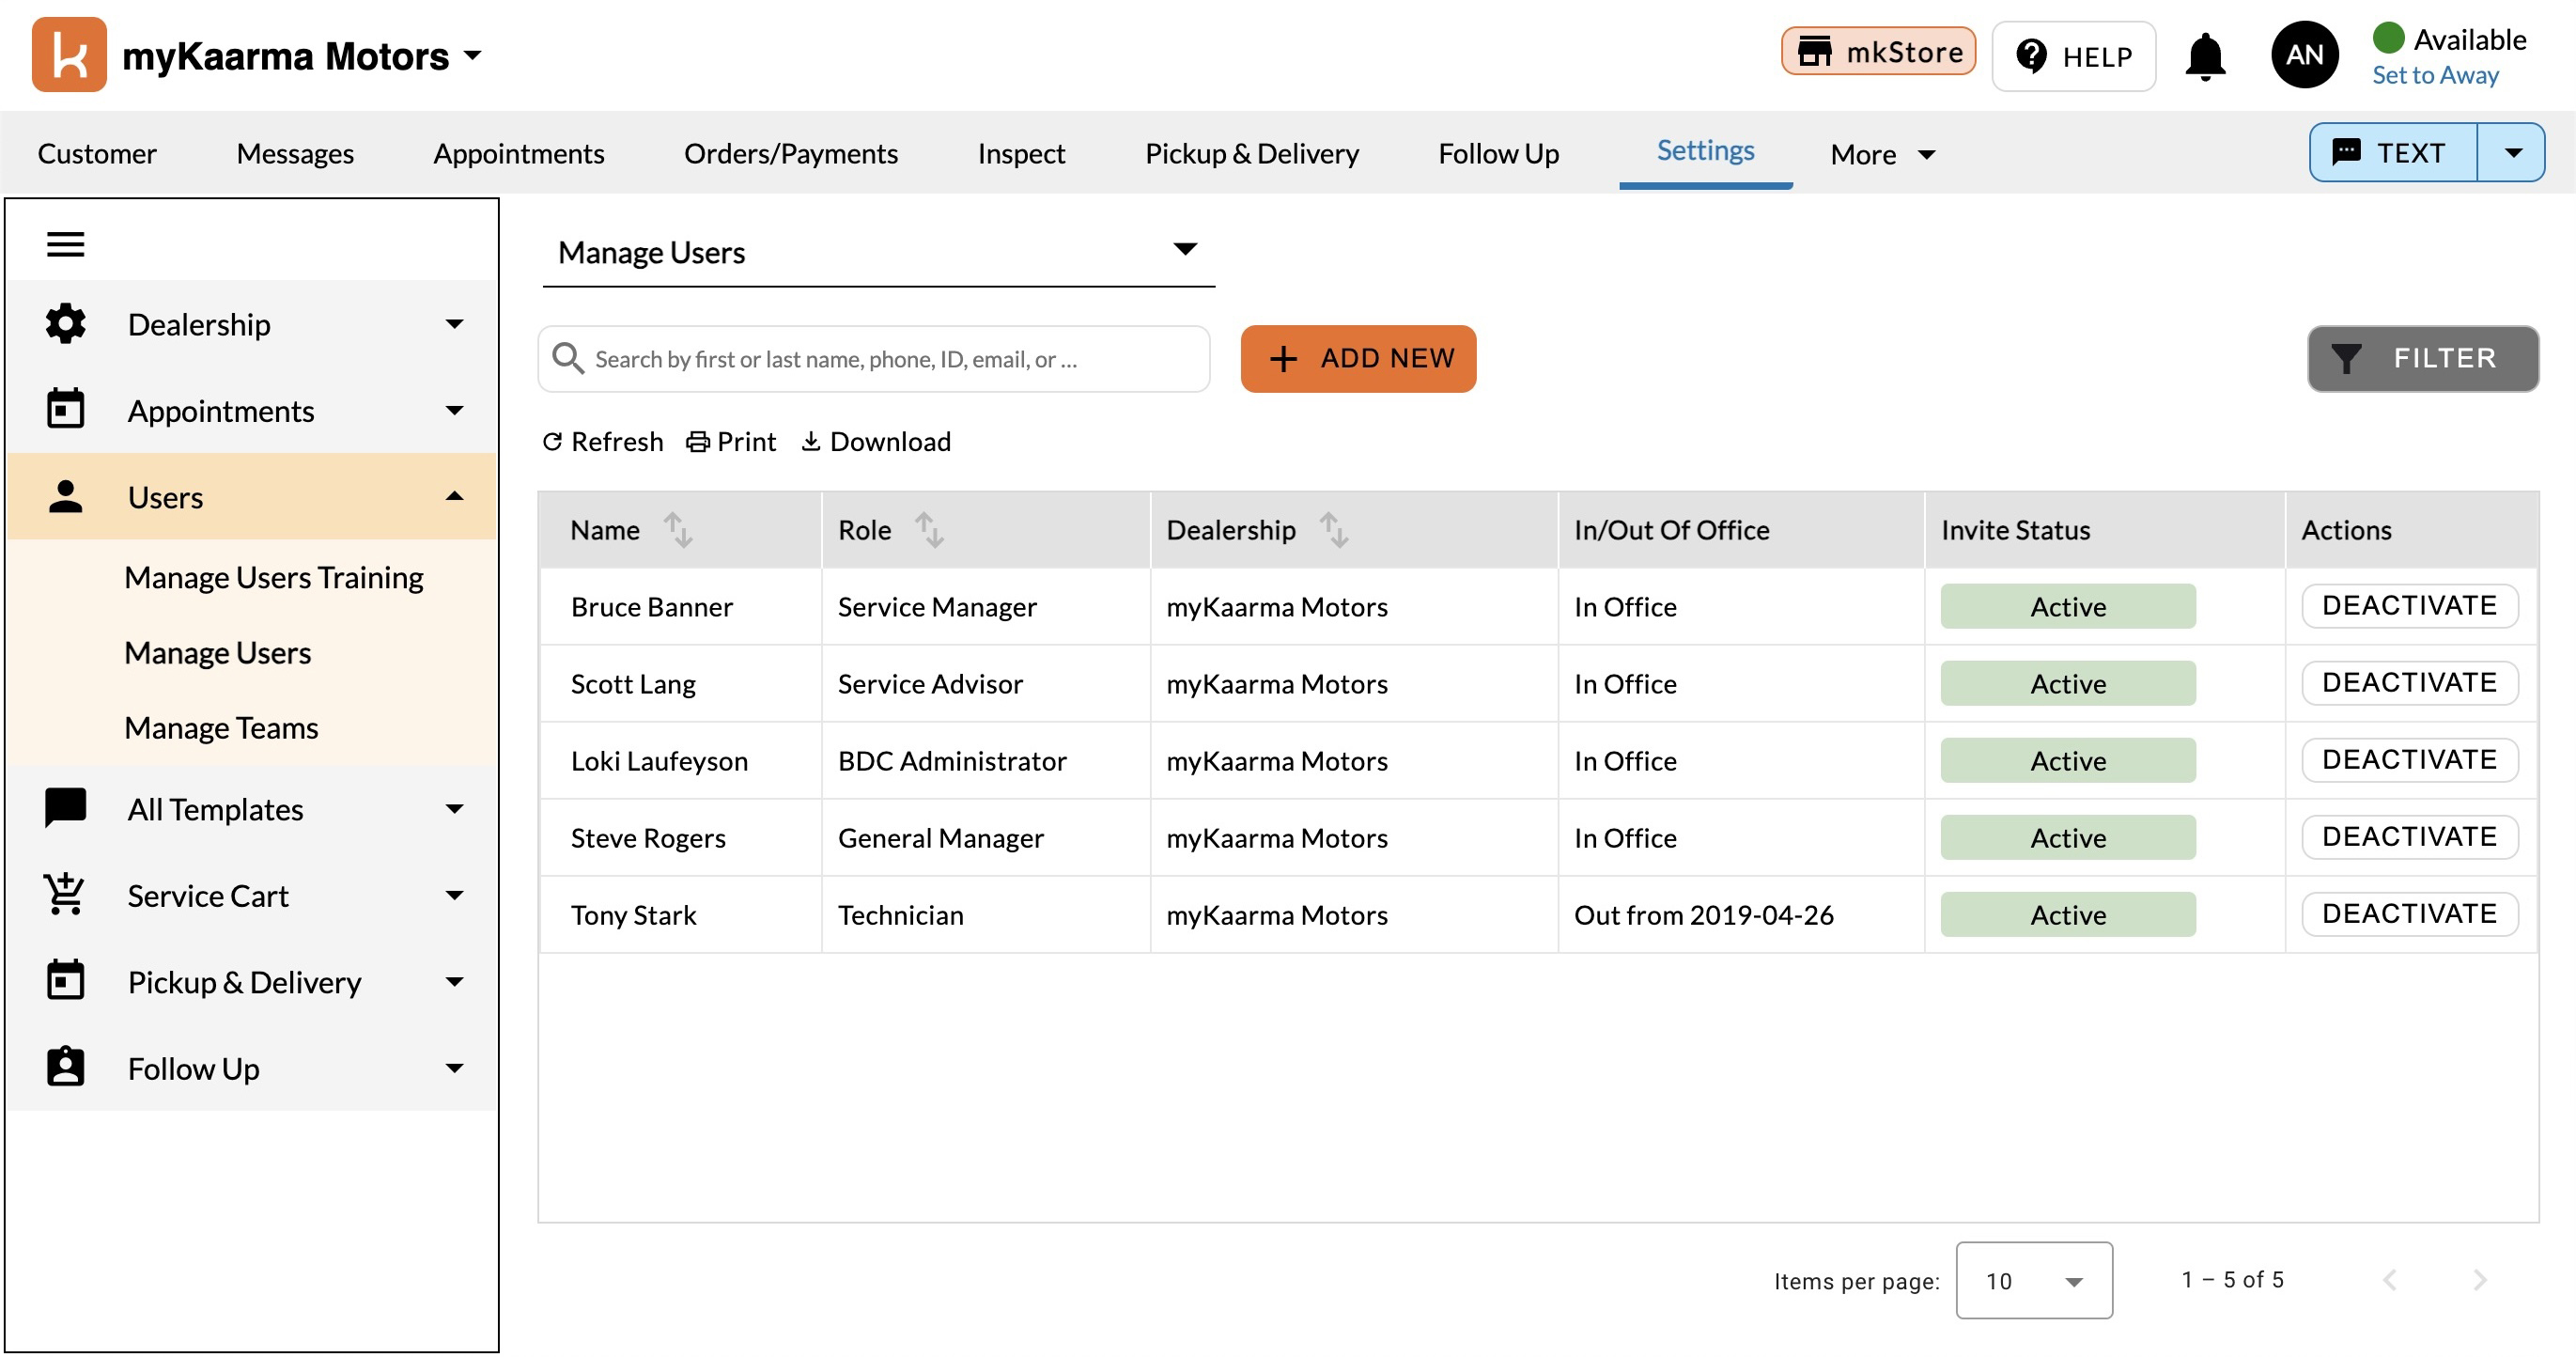
Task: Collapse the Users sidebar section
Action: pyautogui.click(x=454, y=496)
